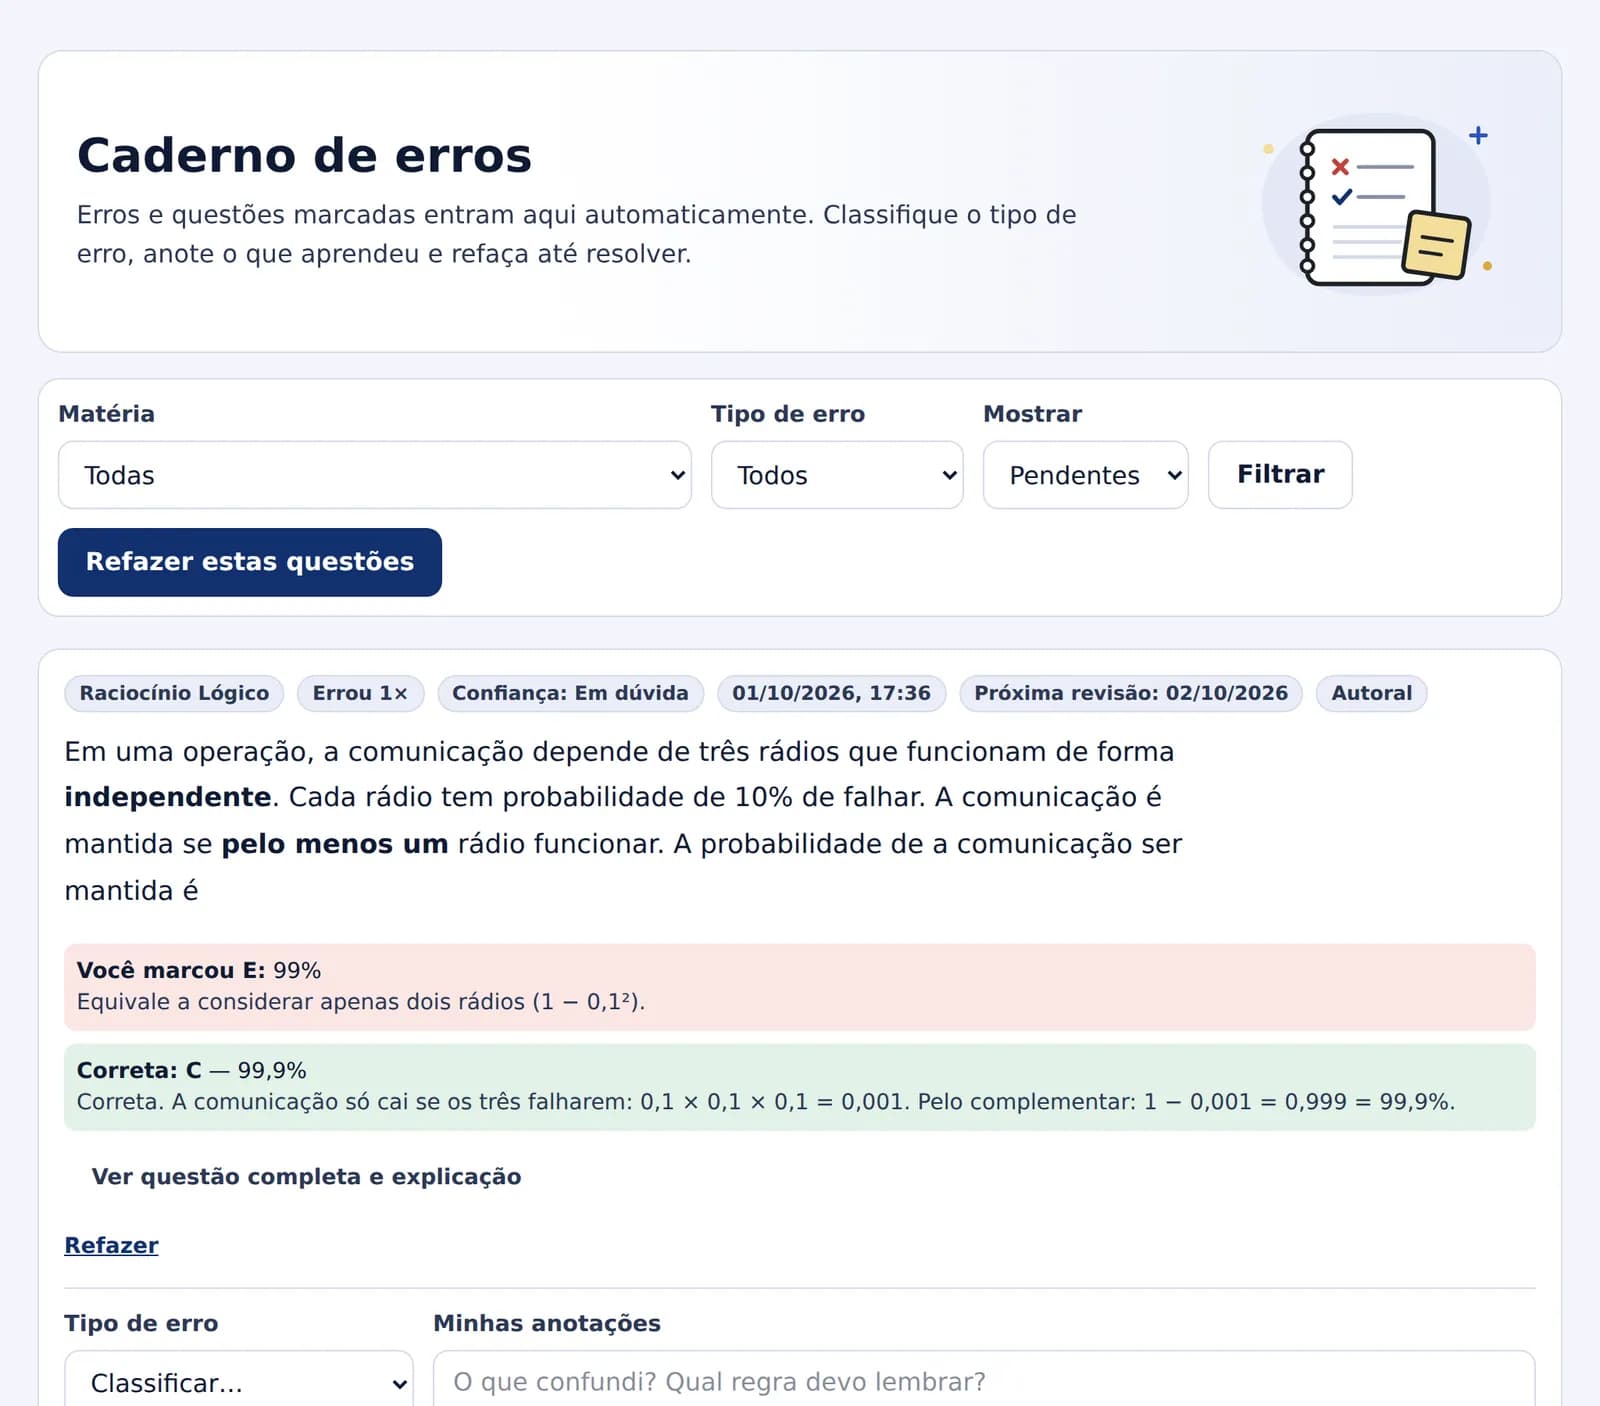Click the notebook illustration in the header
Viewport: 1600px width, 1406px height.
point(1377,204)
